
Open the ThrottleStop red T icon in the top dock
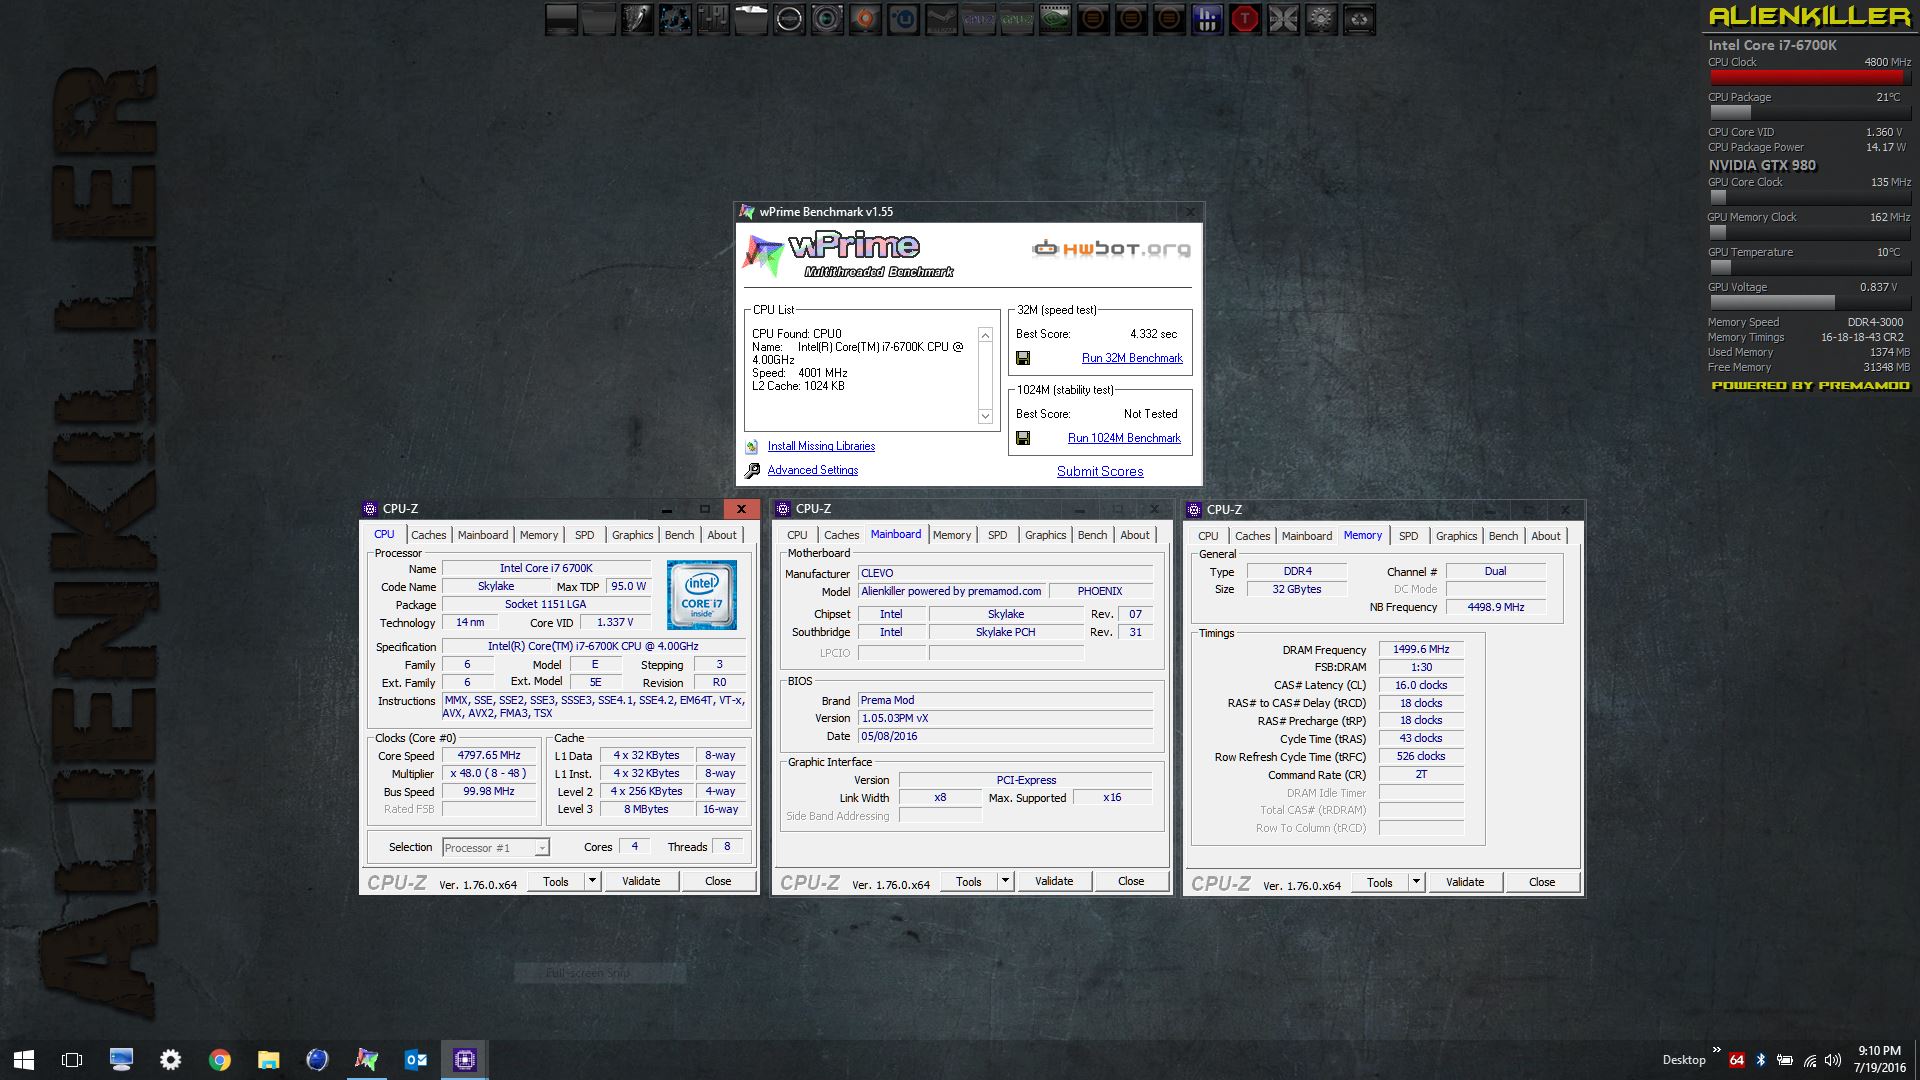tap(1245, 19)
